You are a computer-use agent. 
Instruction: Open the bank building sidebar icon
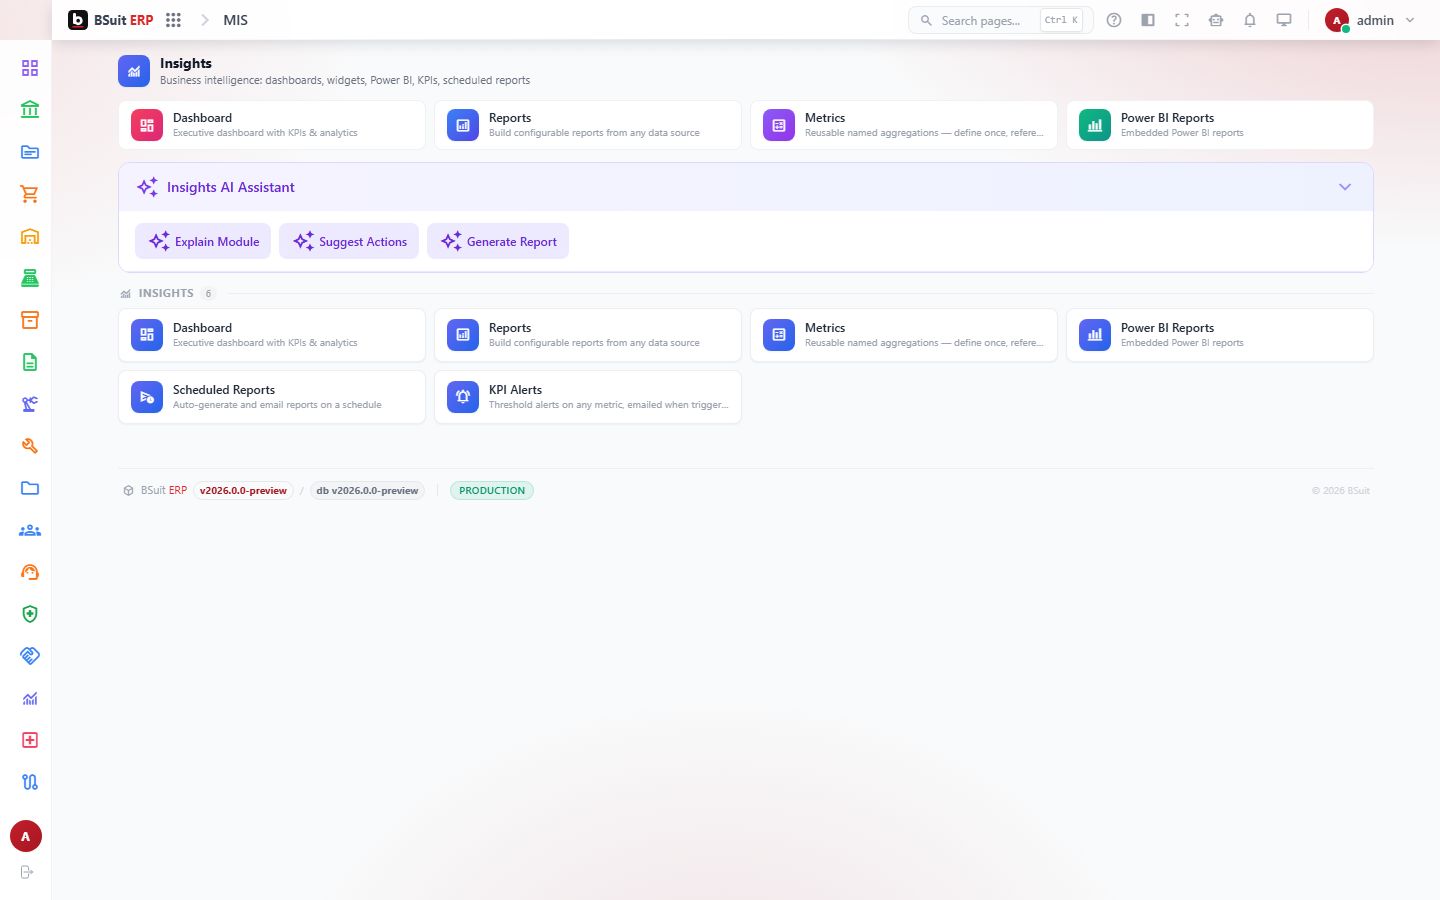click(30, 110)
